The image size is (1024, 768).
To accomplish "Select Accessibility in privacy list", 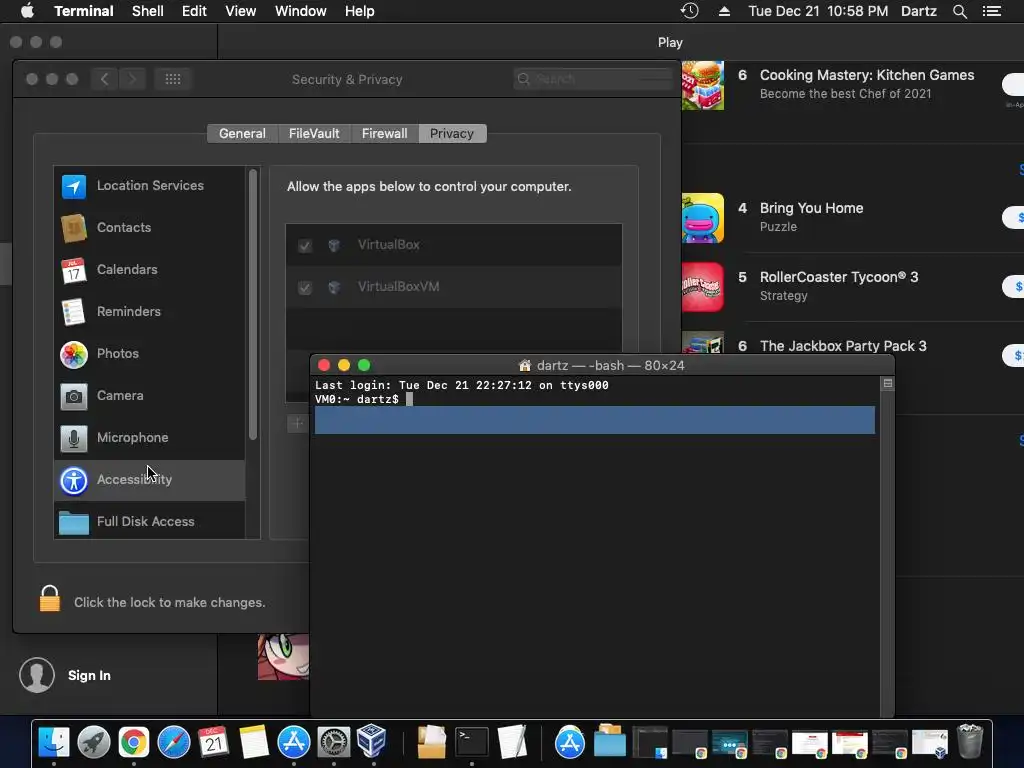I will pyautogui.click(x=150, y=479).
